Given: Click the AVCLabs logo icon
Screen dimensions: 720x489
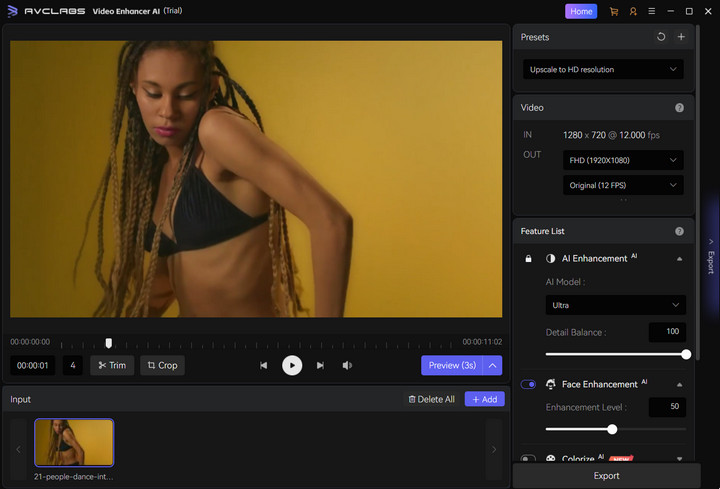Looking at the screenshot, I should point(13,11).
